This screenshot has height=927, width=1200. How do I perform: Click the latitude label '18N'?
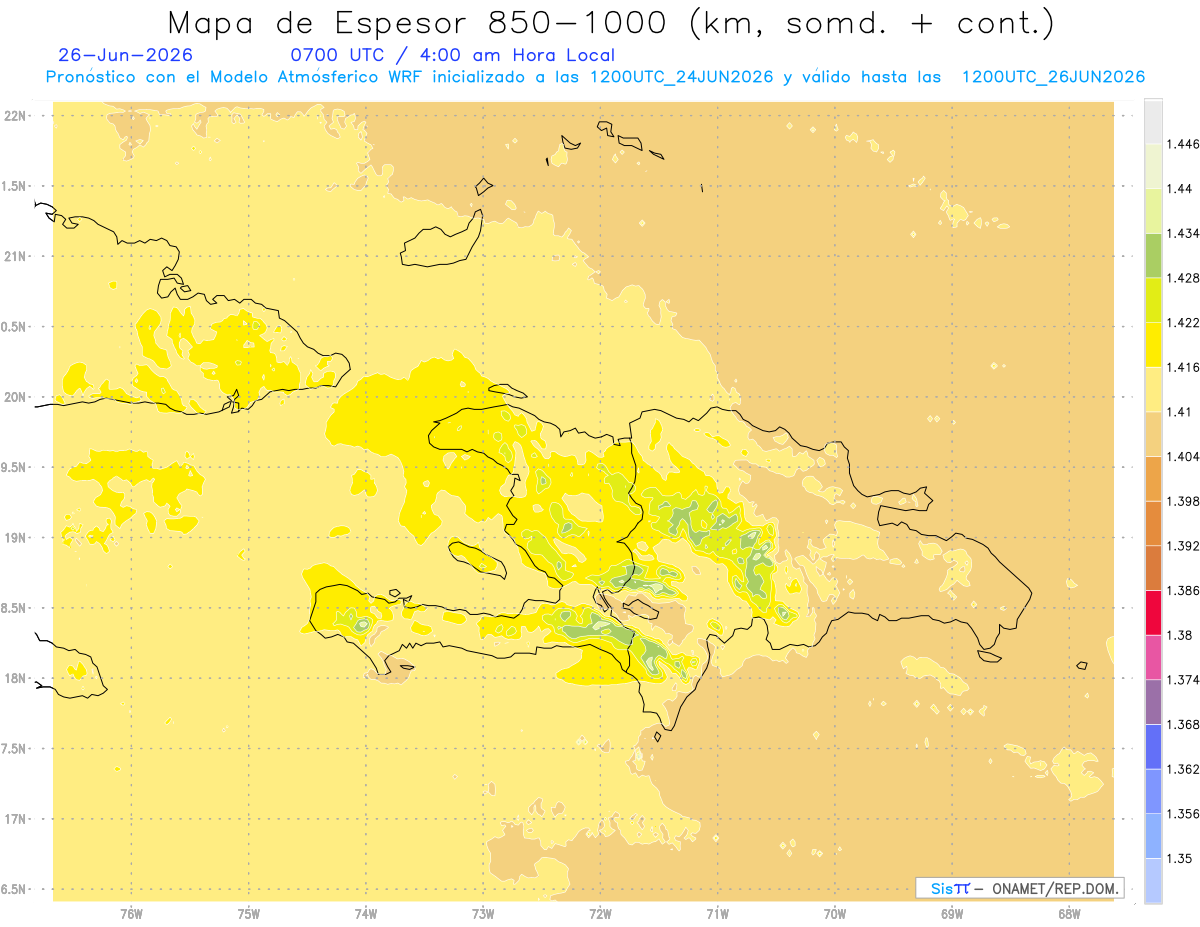pos(15,678)
